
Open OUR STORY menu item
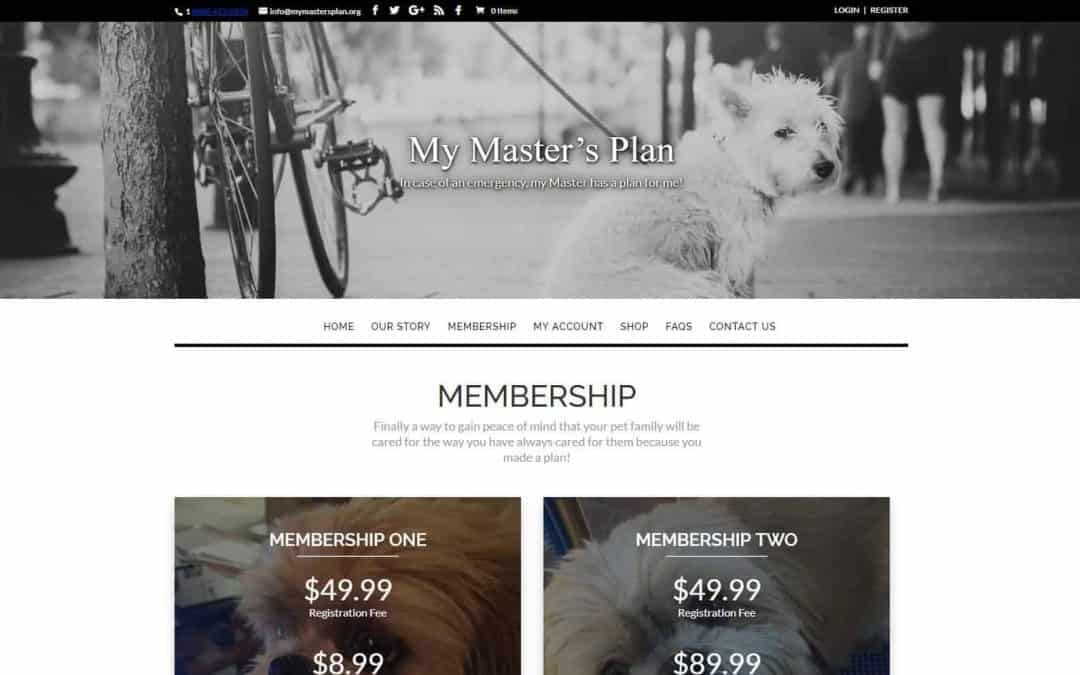(x=400, y=326)
